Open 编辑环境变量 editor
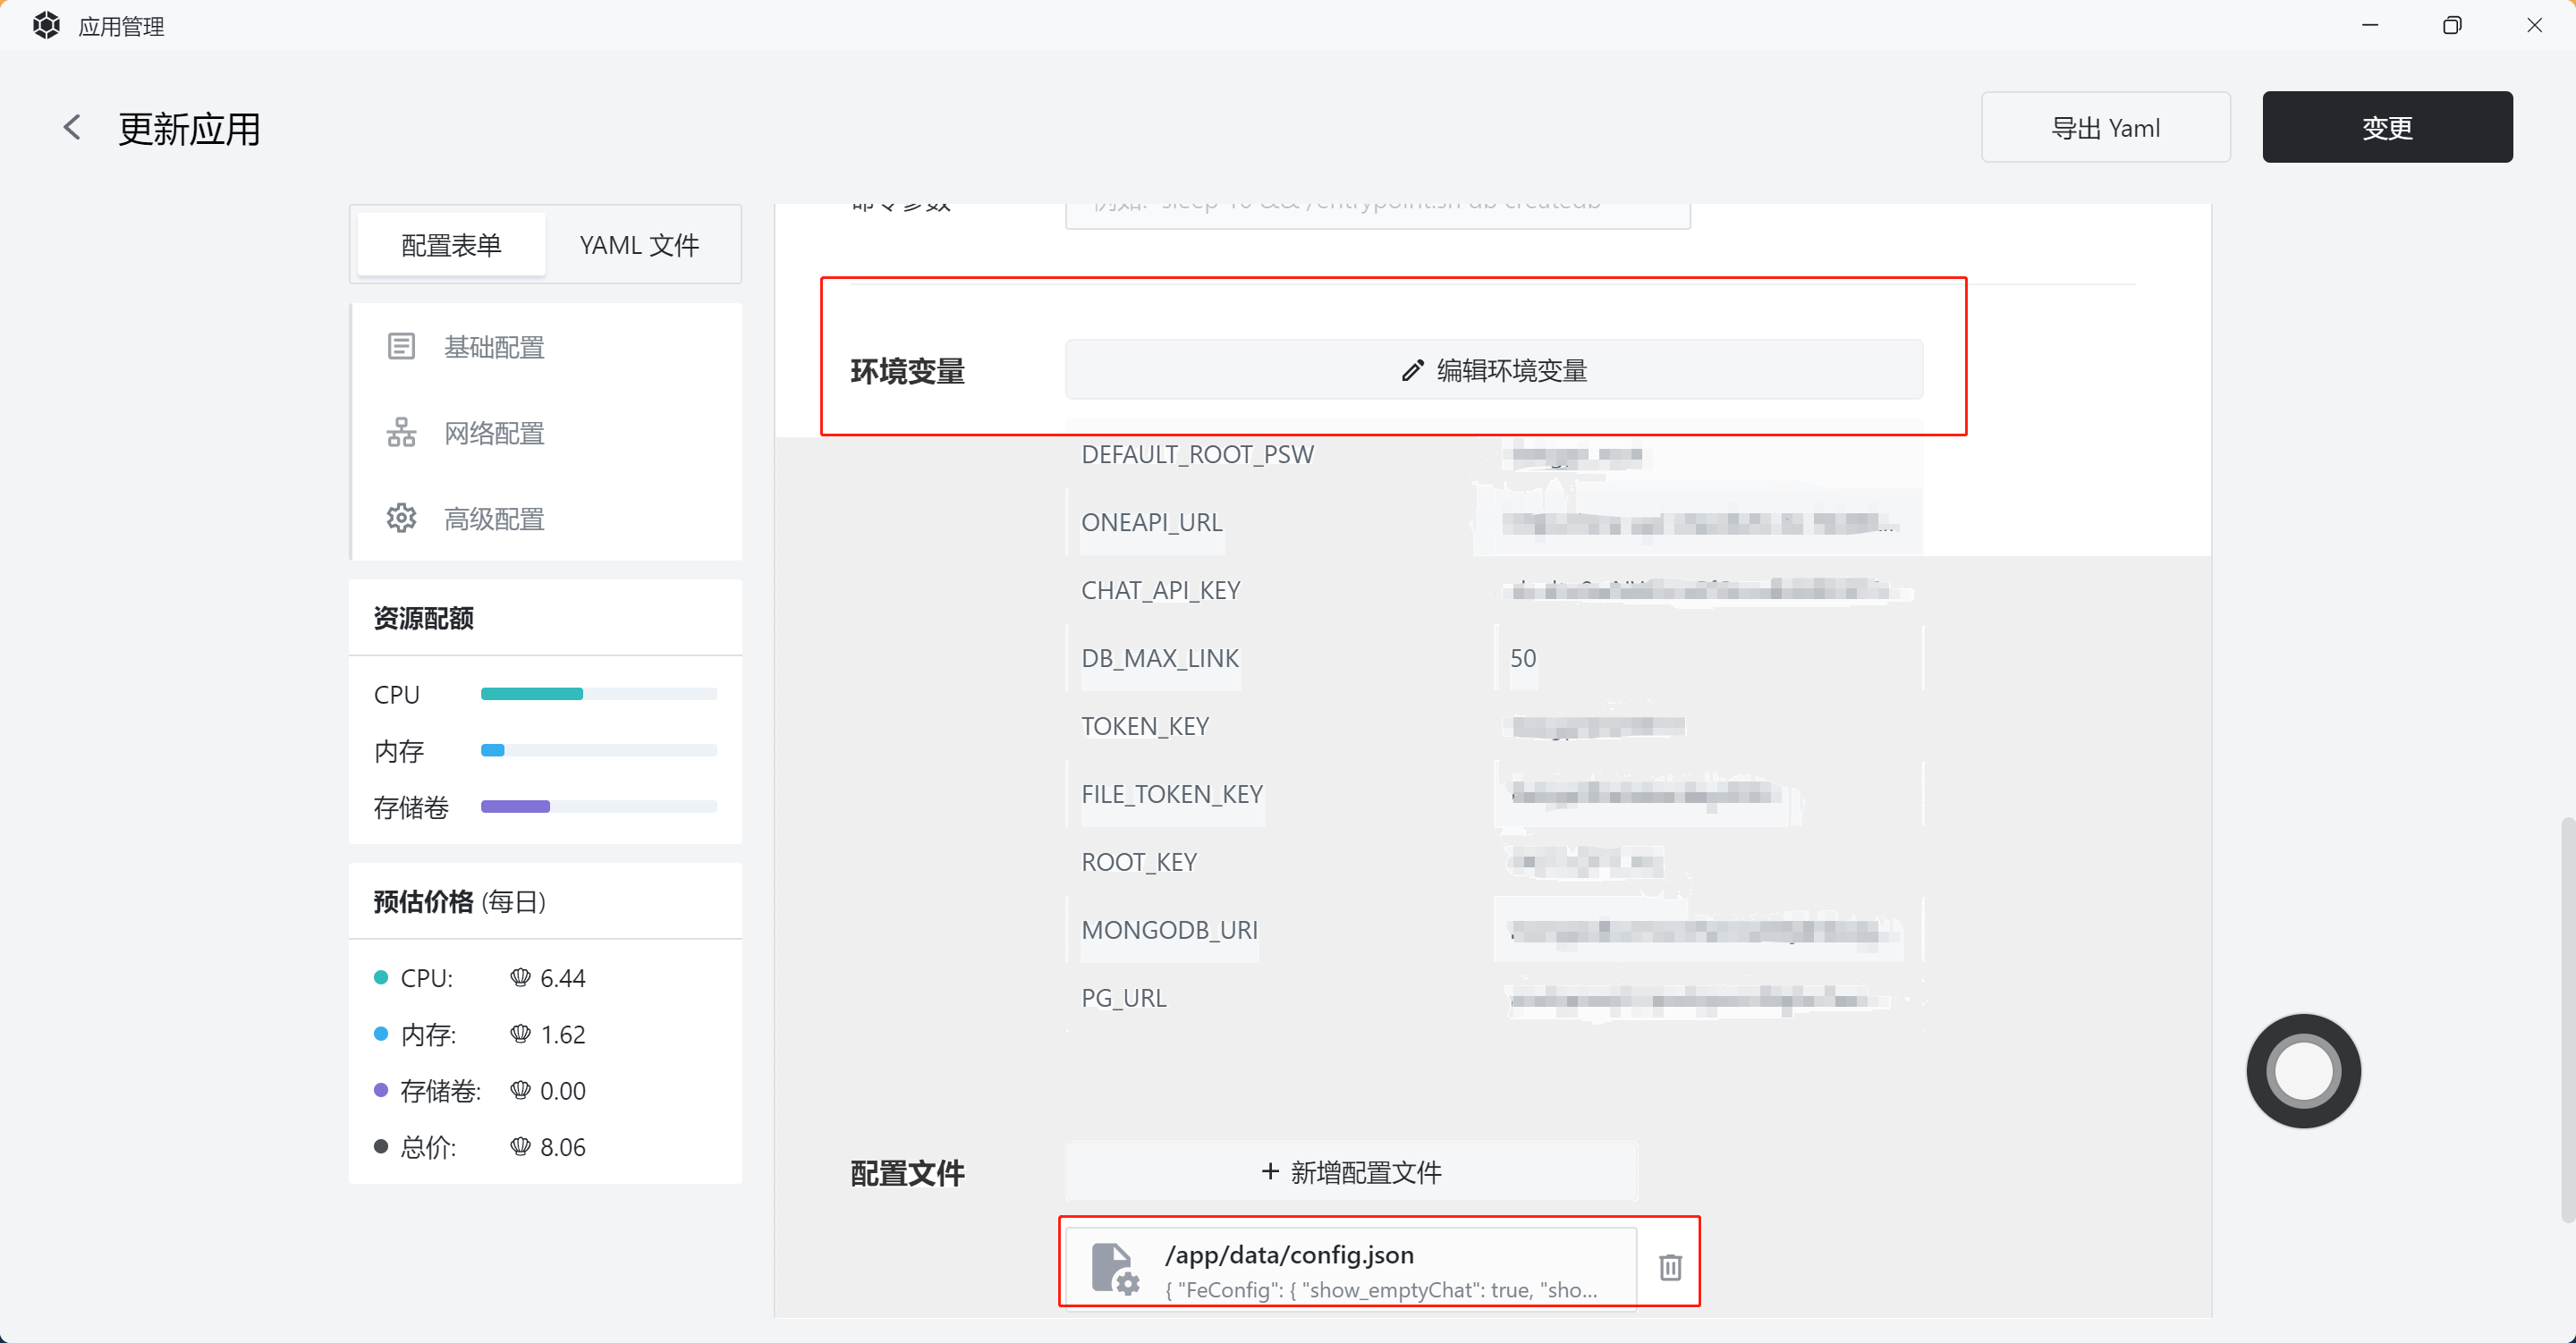The height and width of the screenshot is (1343, 2576). tap(1493, 370)
